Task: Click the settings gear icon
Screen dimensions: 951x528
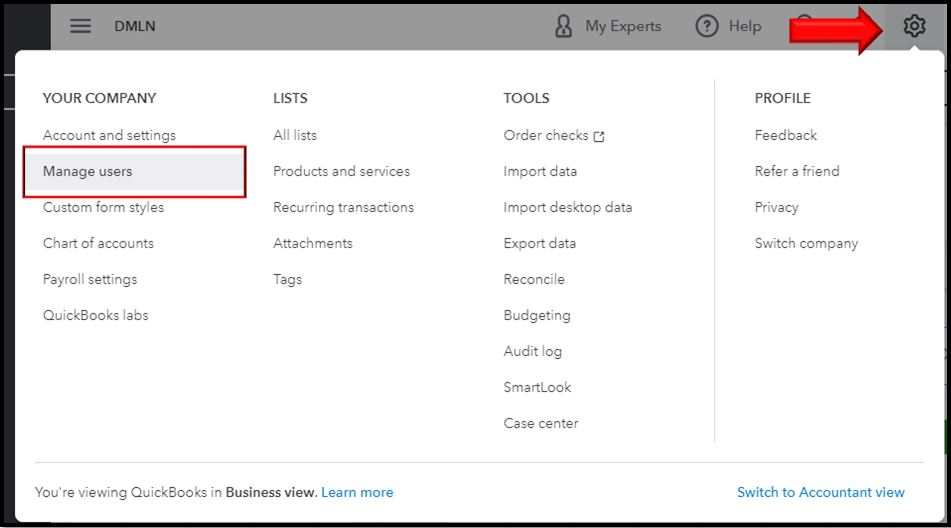Action: click(914, 26)
